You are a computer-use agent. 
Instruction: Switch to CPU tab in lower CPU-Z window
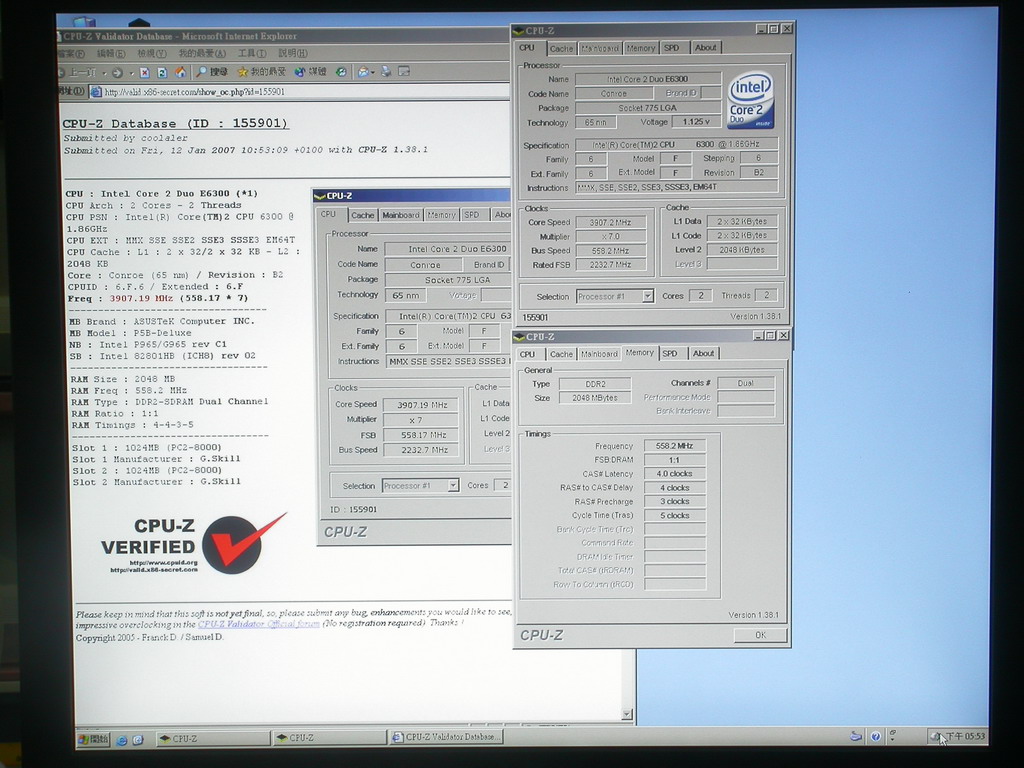527,354
